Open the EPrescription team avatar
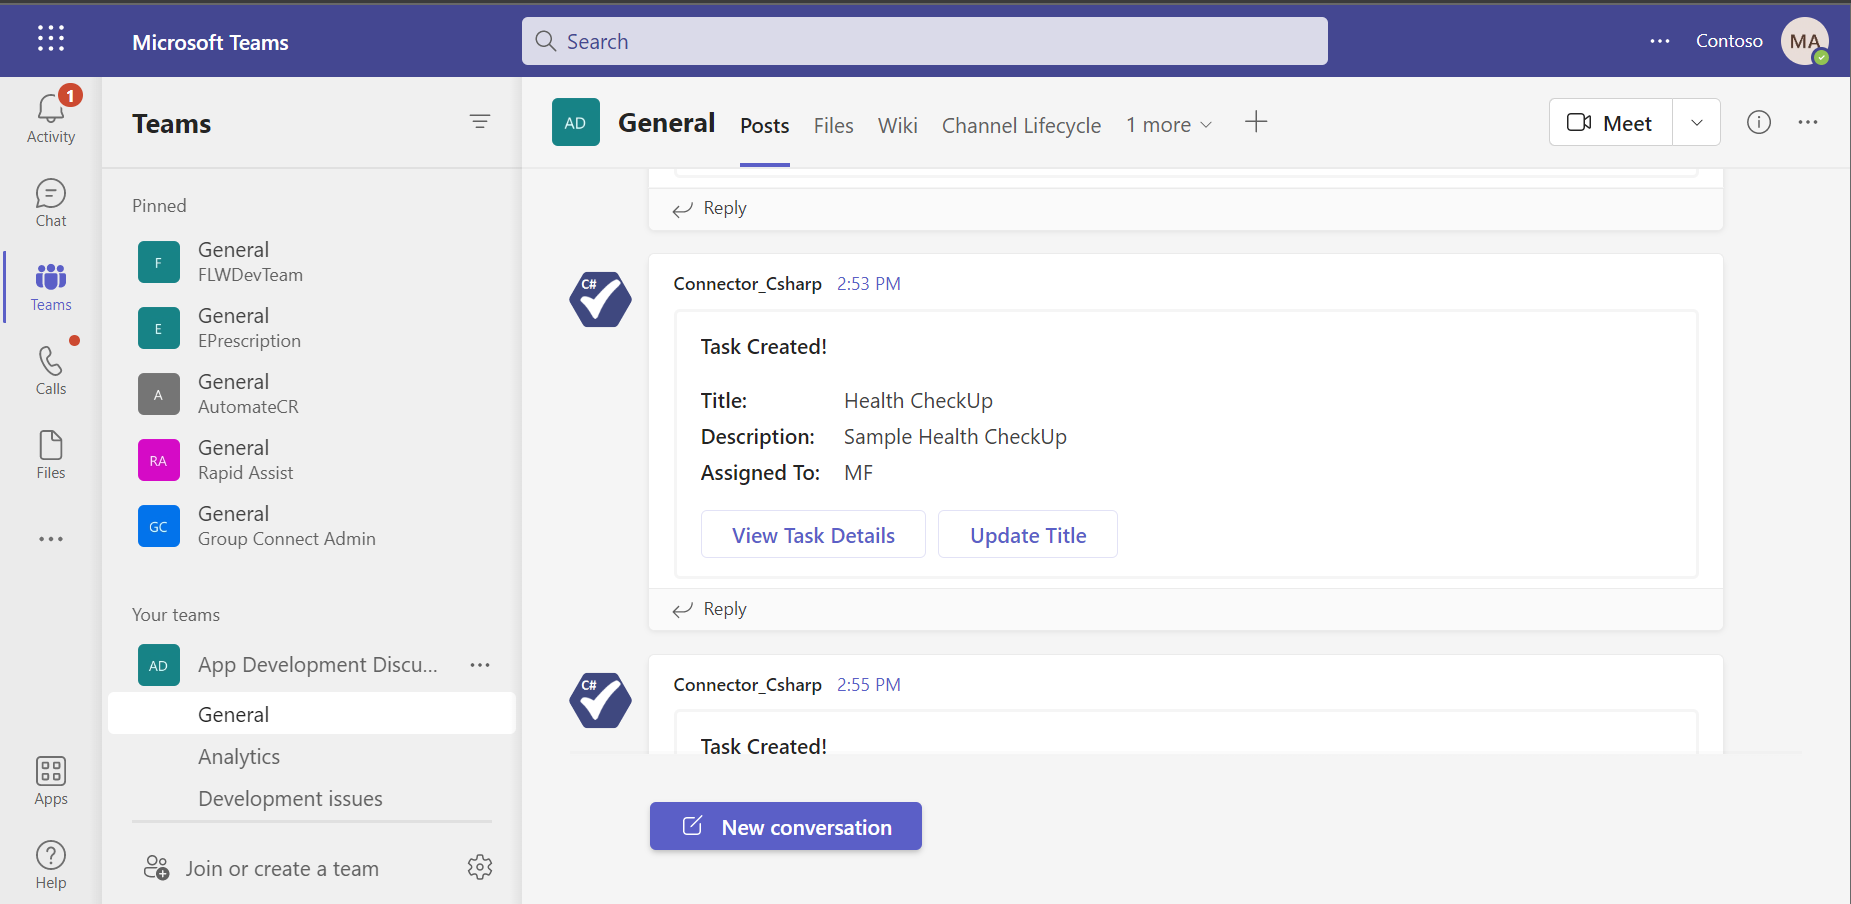The width and height of the screenshot is (1851, 904). (x=159, y=328)
